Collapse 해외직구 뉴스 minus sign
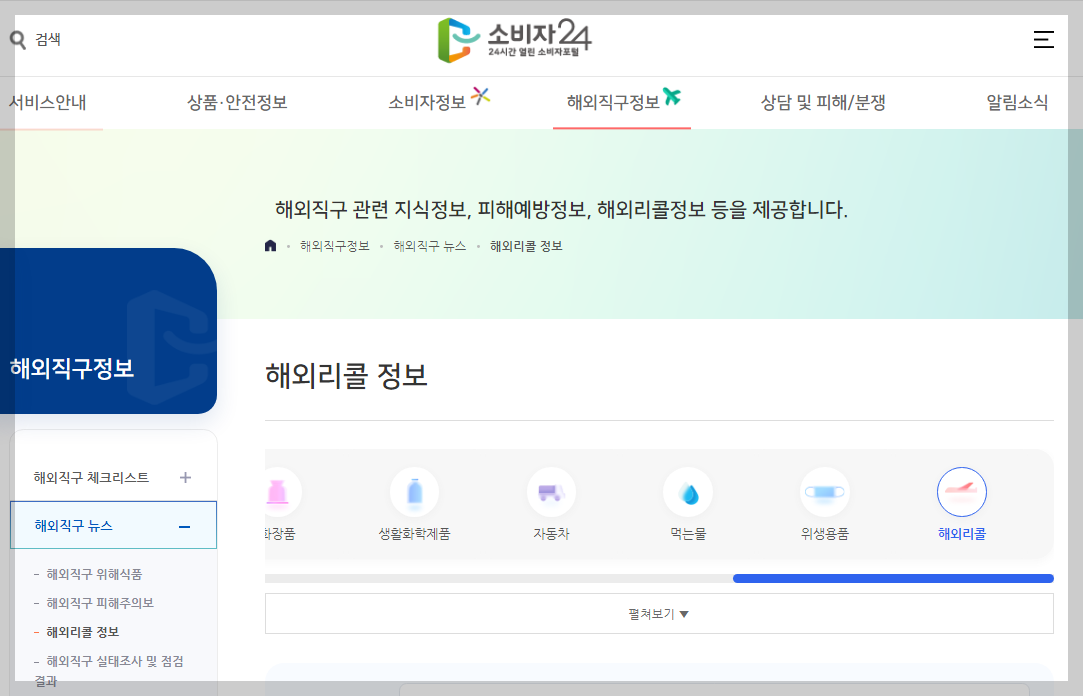The image size is (1083, 696). 184,527
